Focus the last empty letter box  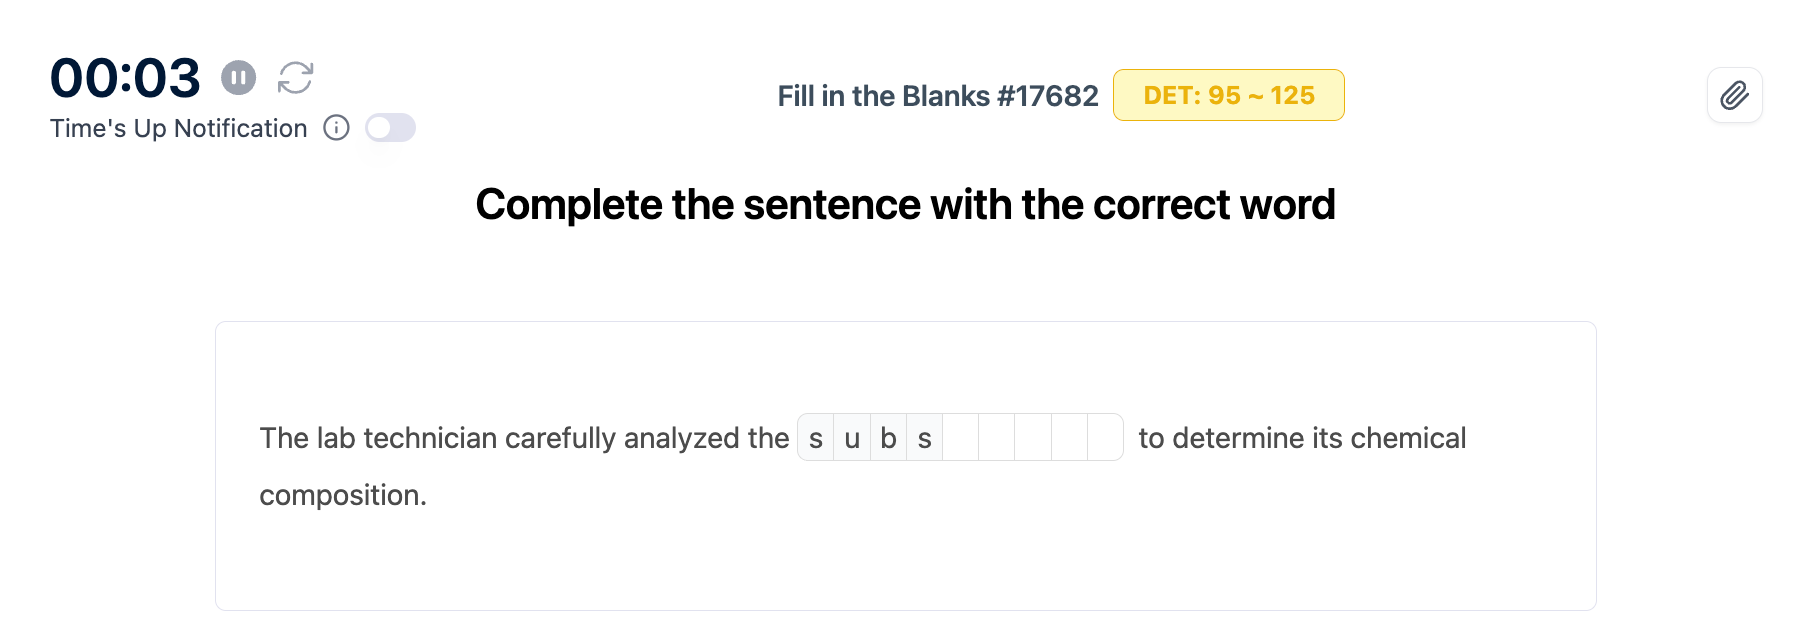[x=1105, y=438]
